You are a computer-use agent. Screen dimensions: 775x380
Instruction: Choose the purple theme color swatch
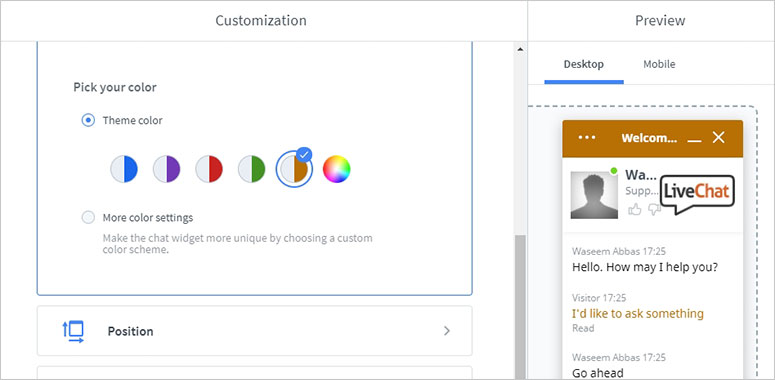click(x=167, y=169)
